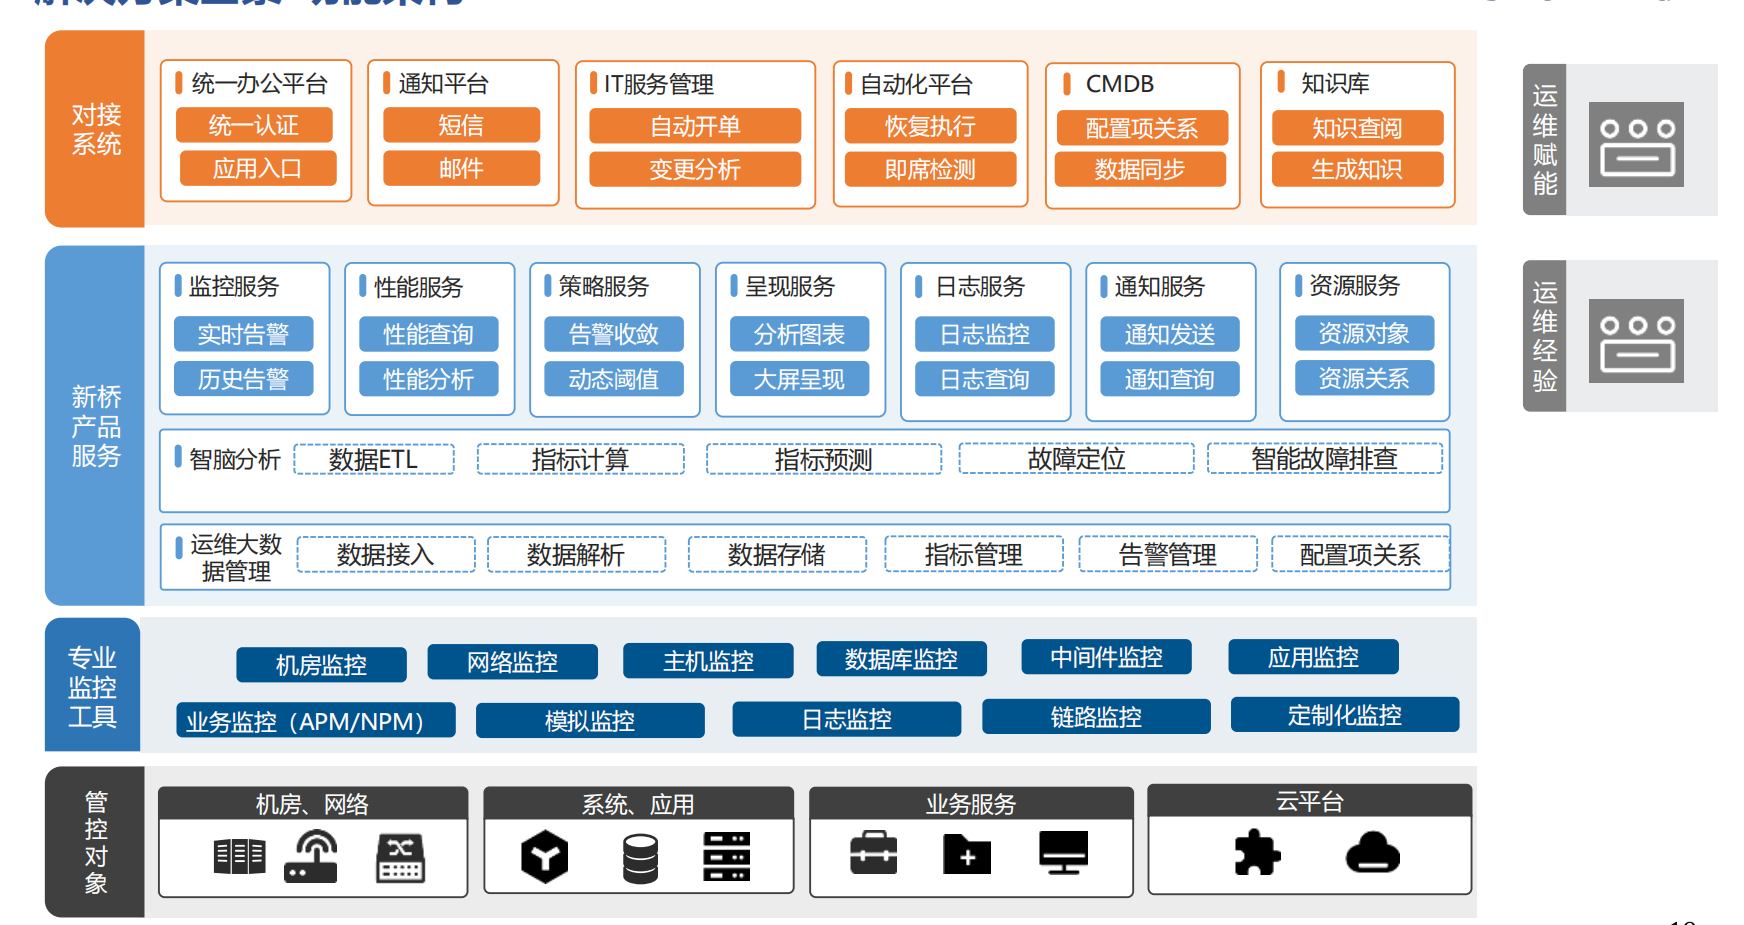Click the puzzle piece icon under 云平台
The height and width of the screenshot is (925, 1744).
1257,853
